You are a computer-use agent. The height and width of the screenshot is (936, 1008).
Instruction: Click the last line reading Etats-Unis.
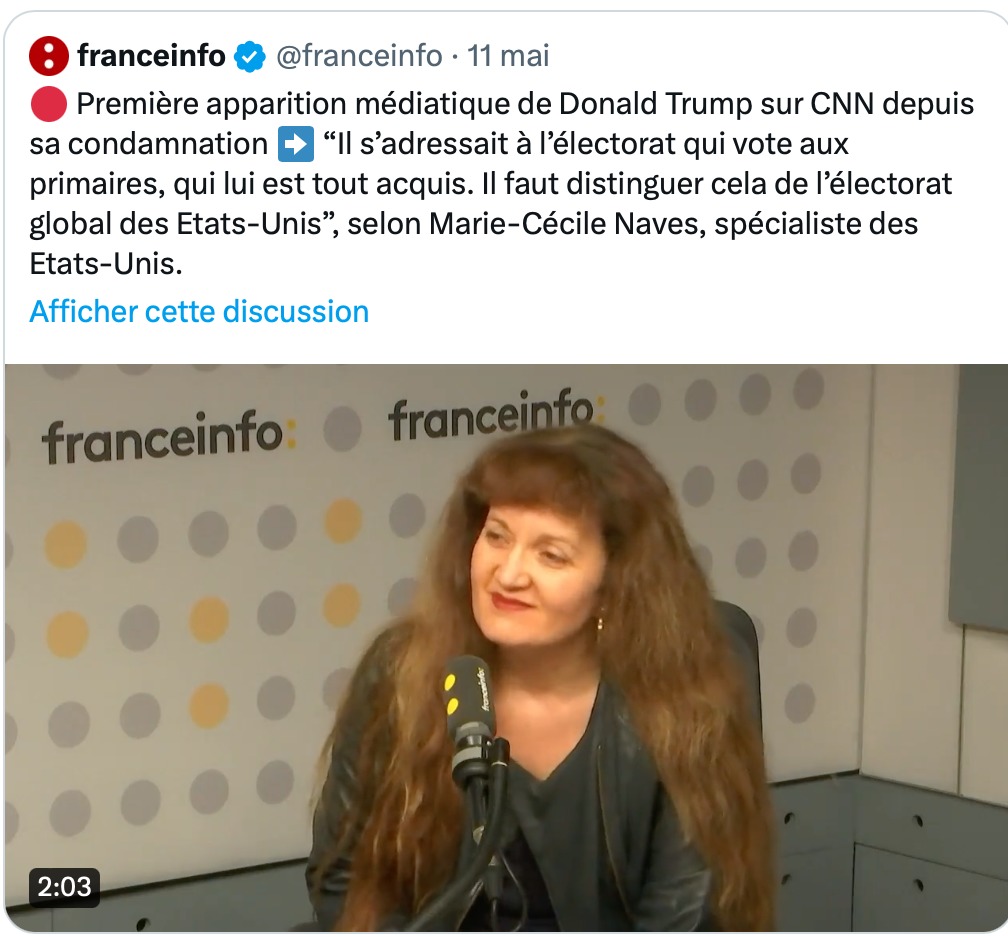click(106, 264)
